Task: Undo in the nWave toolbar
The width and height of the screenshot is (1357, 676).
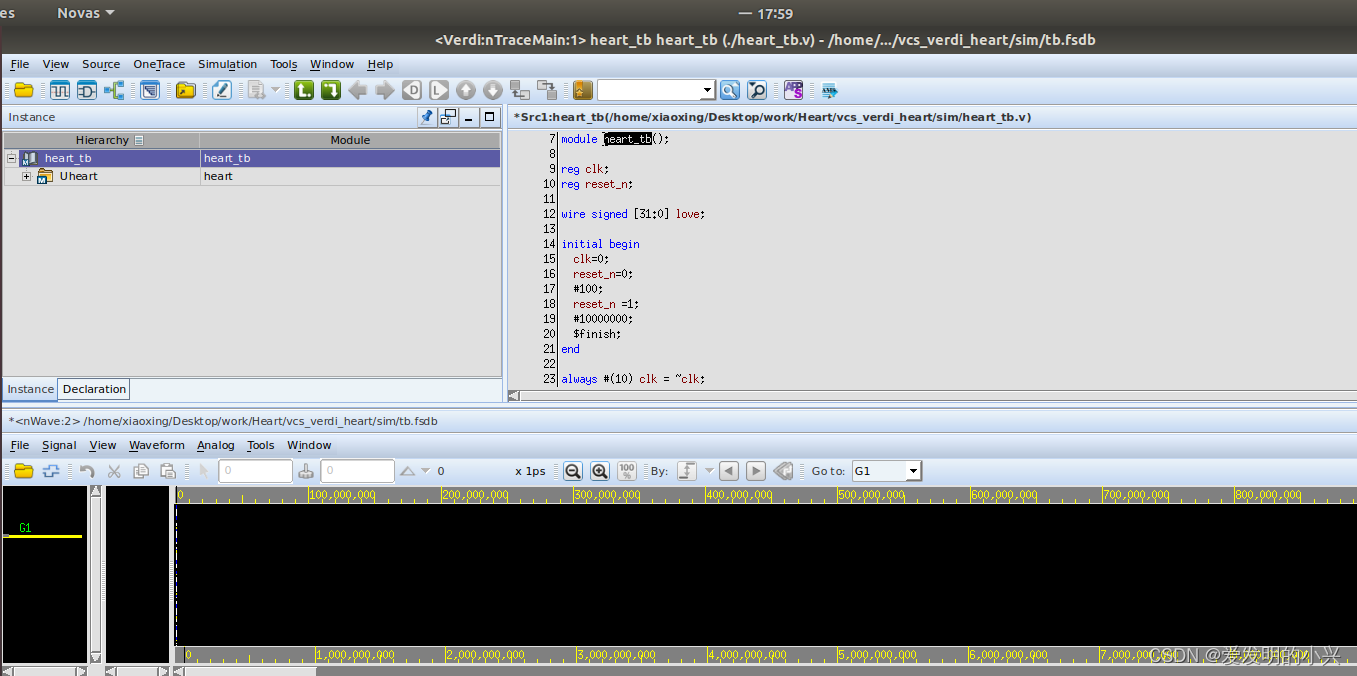Action: tap(88, 471)
